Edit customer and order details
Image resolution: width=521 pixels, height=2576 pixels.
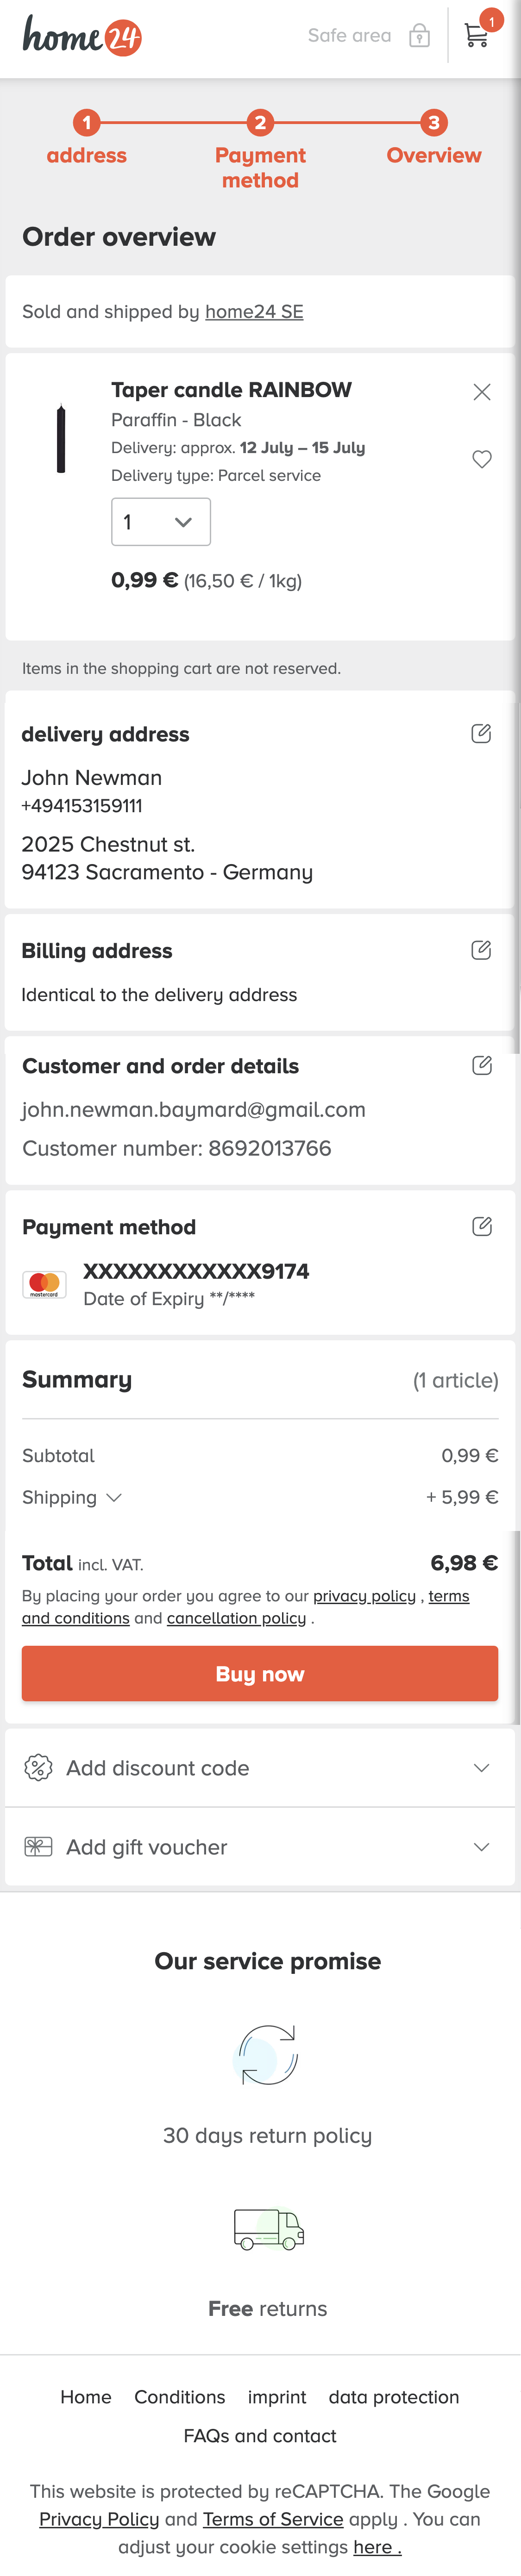pyautogui.click(x=481, y=1065)
